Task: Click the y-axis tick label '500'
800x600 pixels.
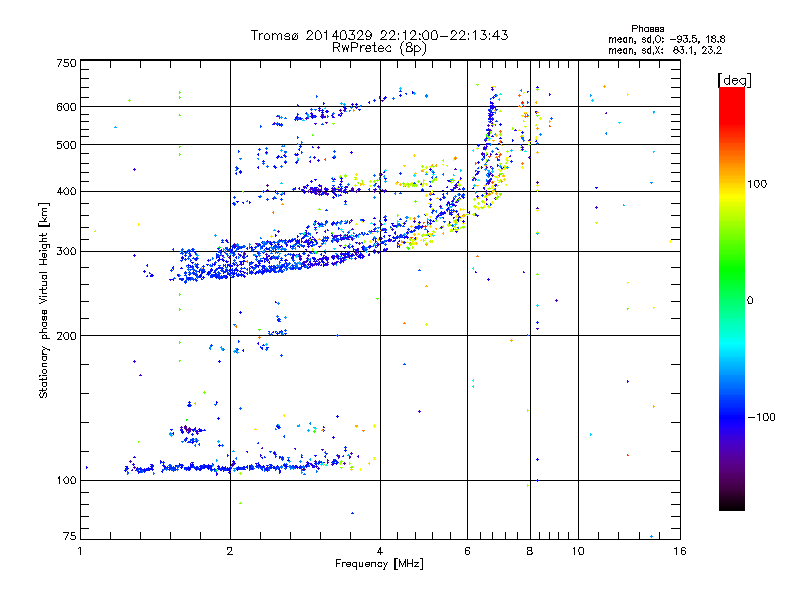Action: tap(67, 145)
